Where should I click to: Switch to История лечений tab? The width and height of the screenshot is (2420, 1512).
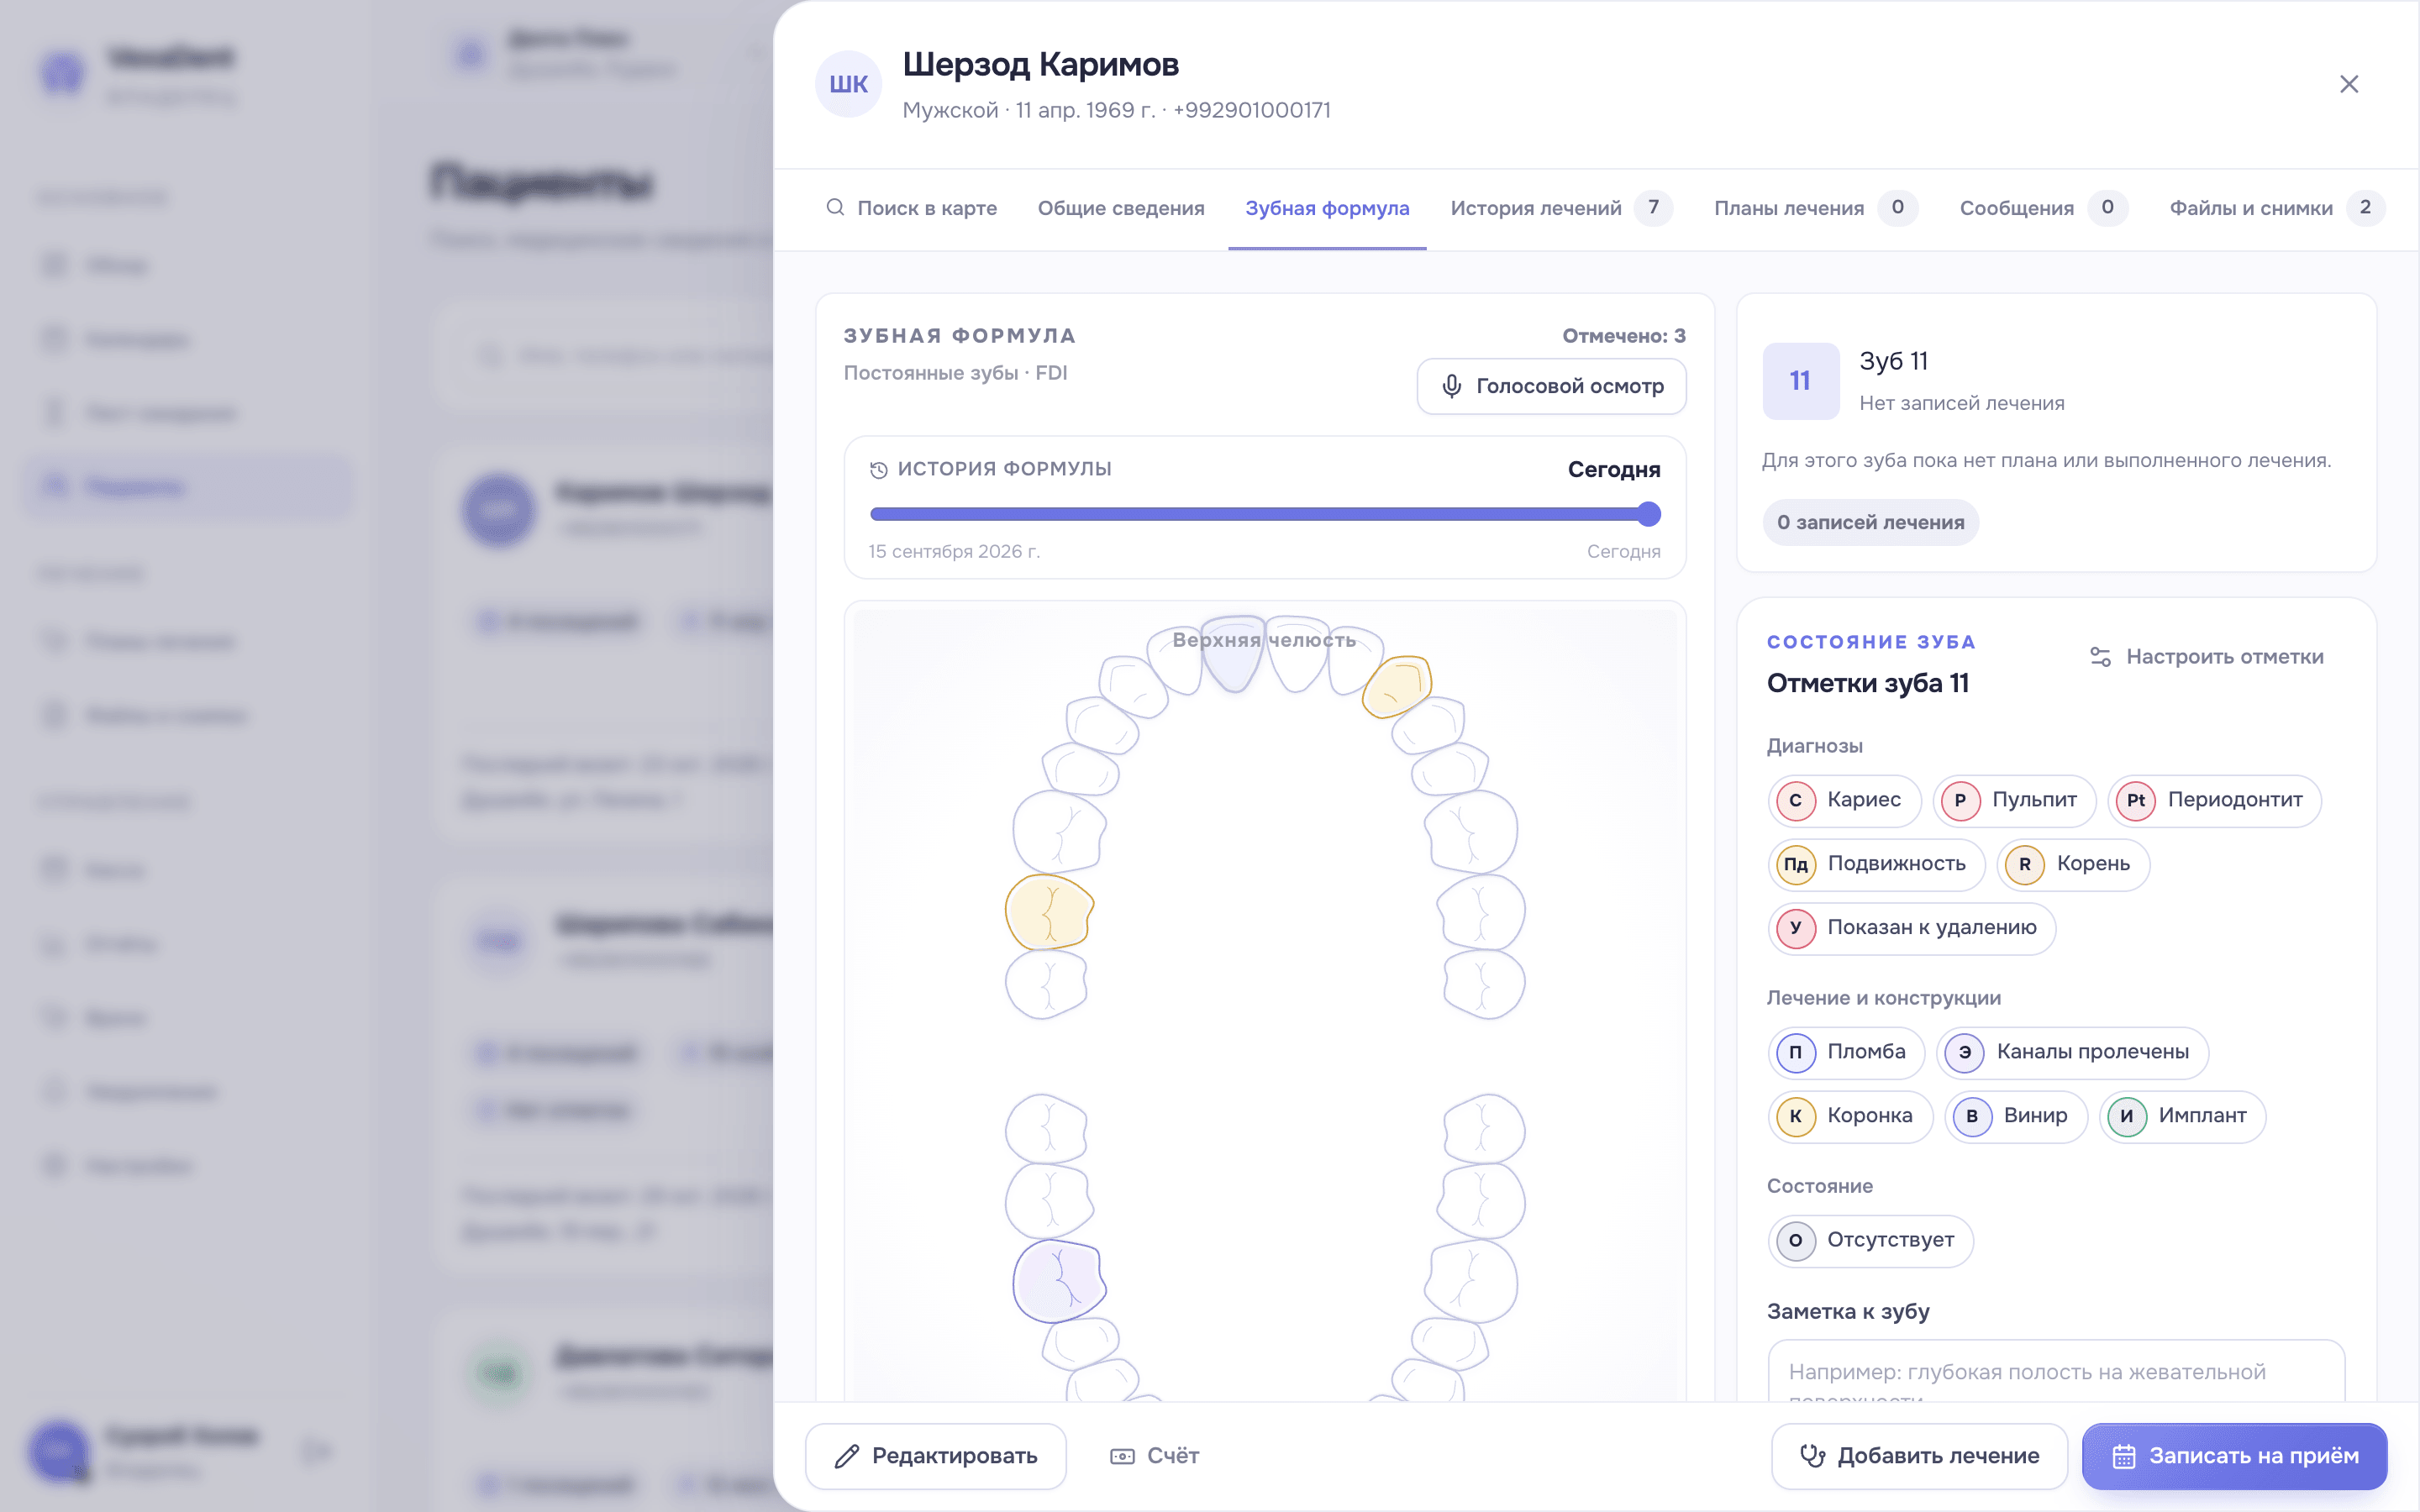[x=1561, y=207]
